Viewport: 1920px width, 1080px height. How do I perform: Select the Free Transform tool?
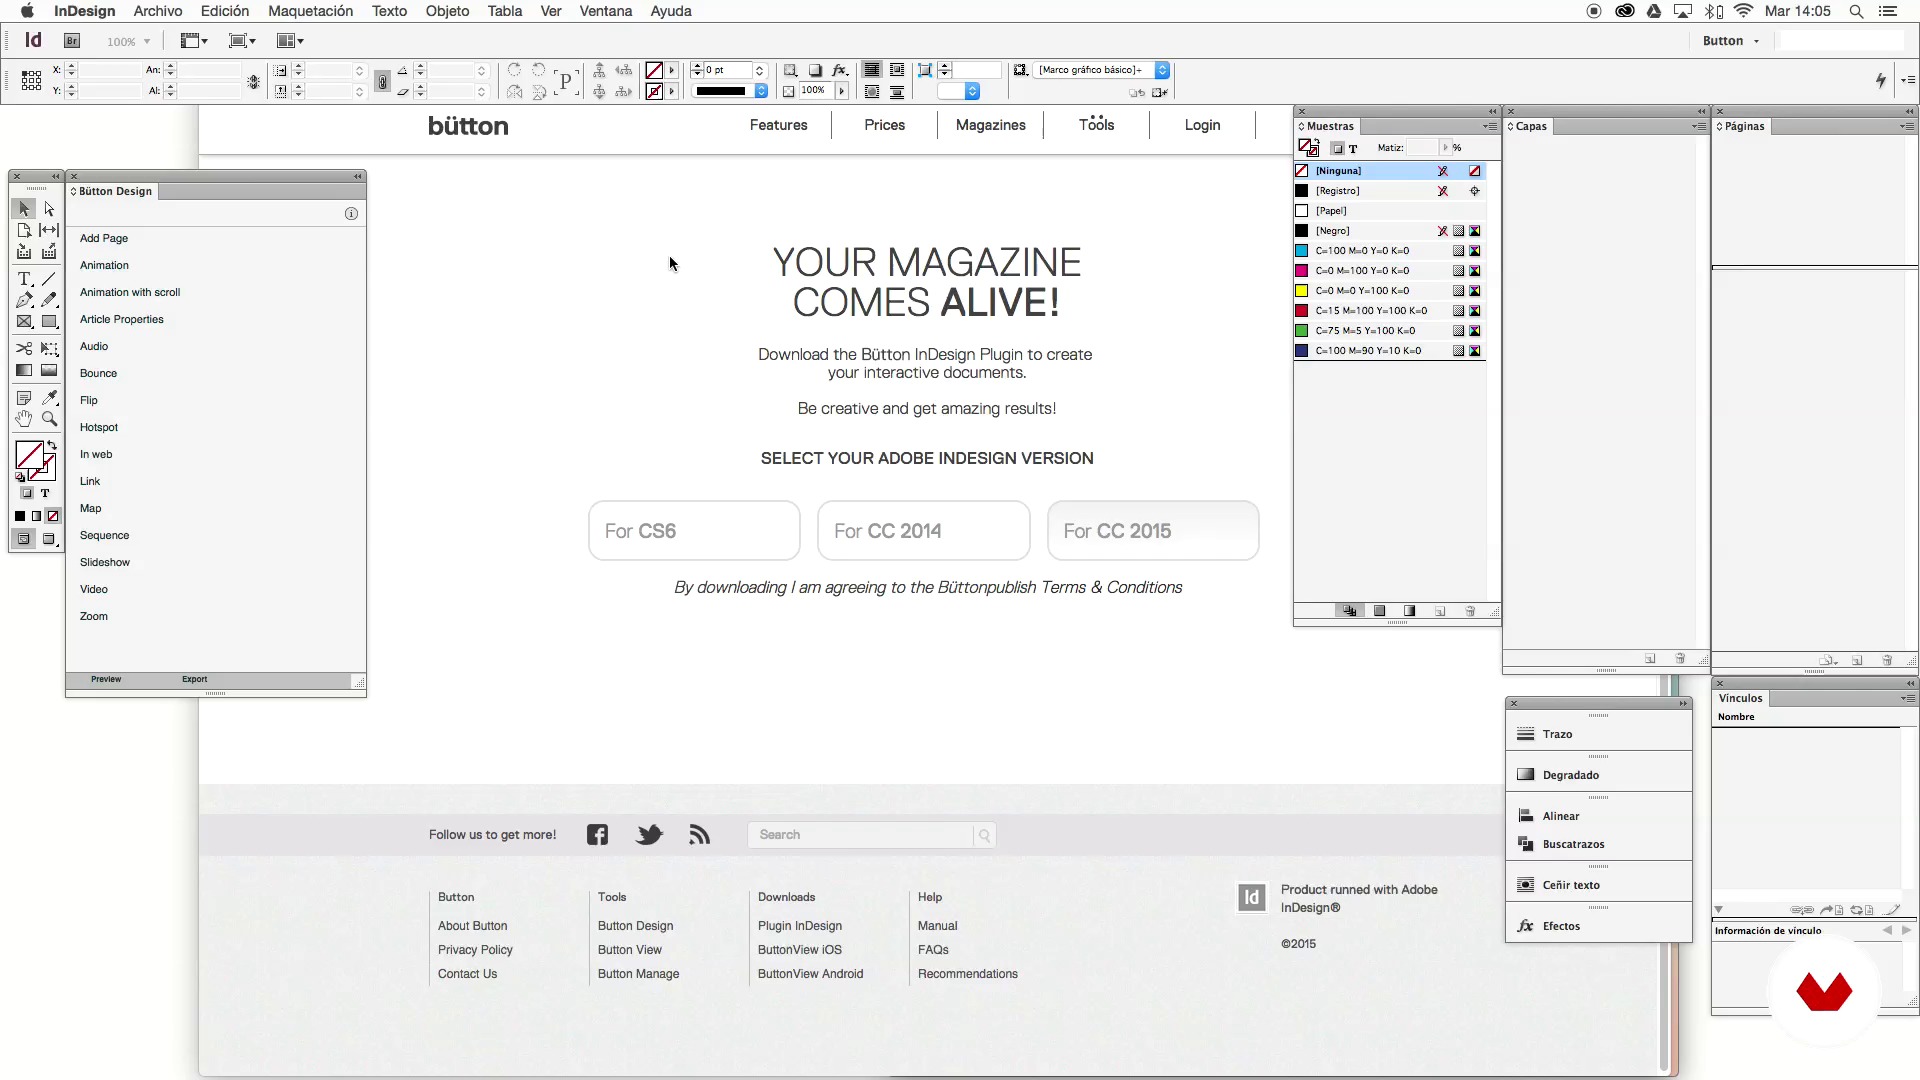point(49,348)
